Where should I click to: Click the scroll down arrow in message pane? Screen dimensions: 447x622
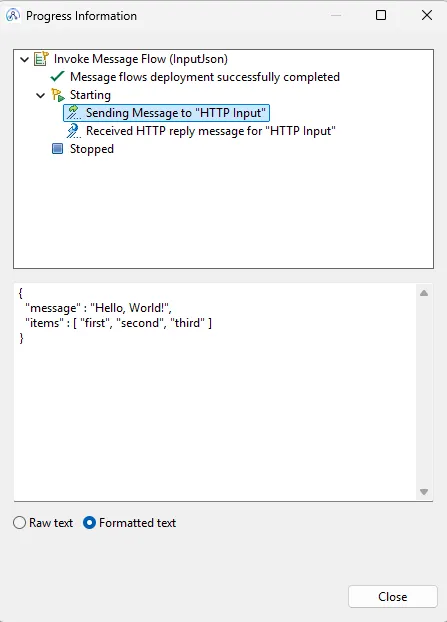point(424,492)
